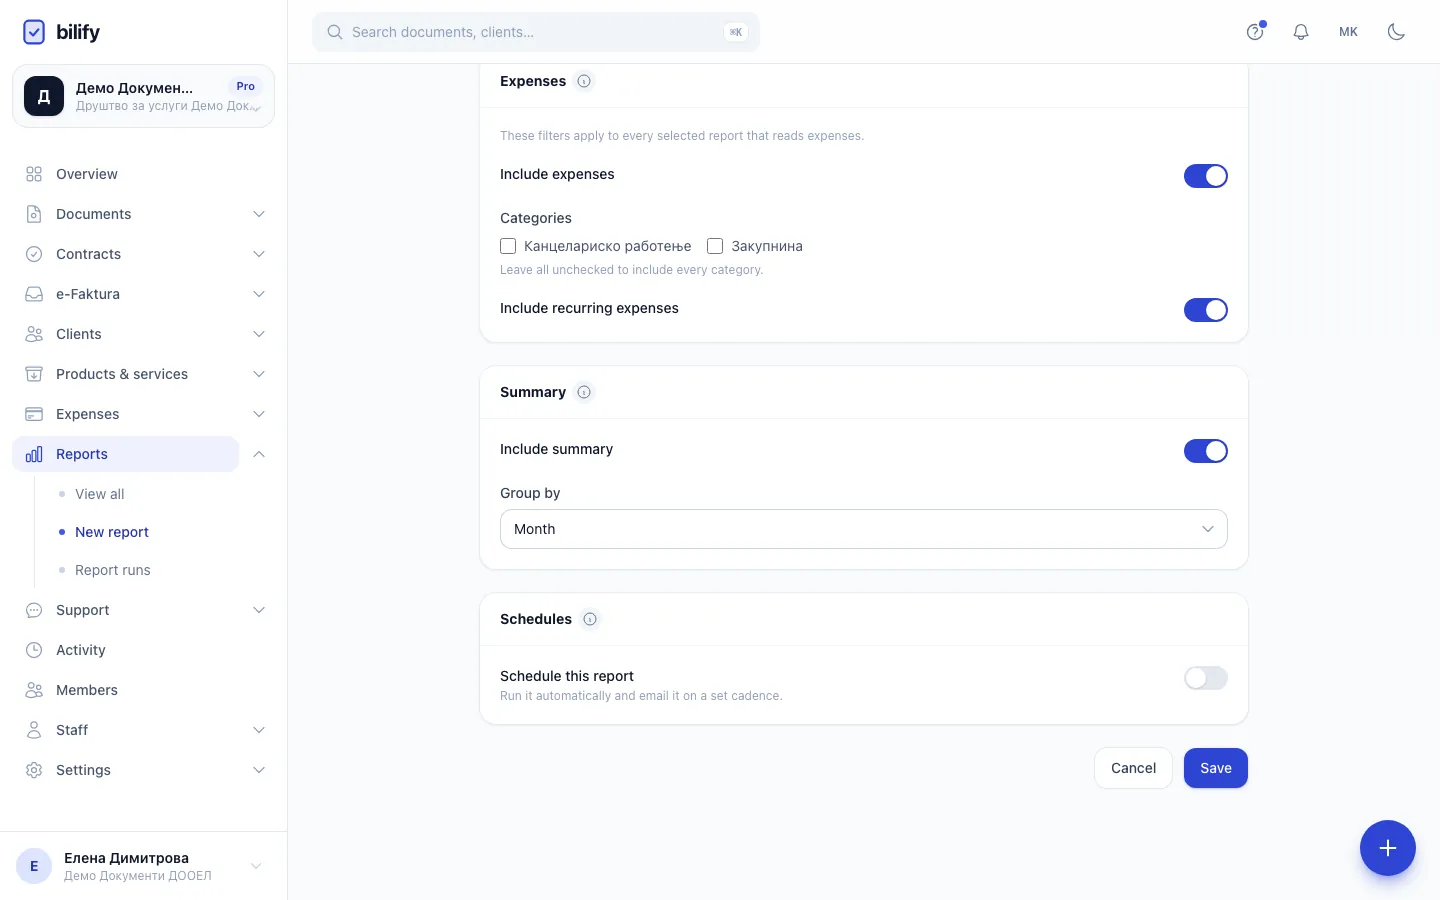Select New report in sidebar
The height and width of the screenshot is (900, 1440).
coord(112,532)
